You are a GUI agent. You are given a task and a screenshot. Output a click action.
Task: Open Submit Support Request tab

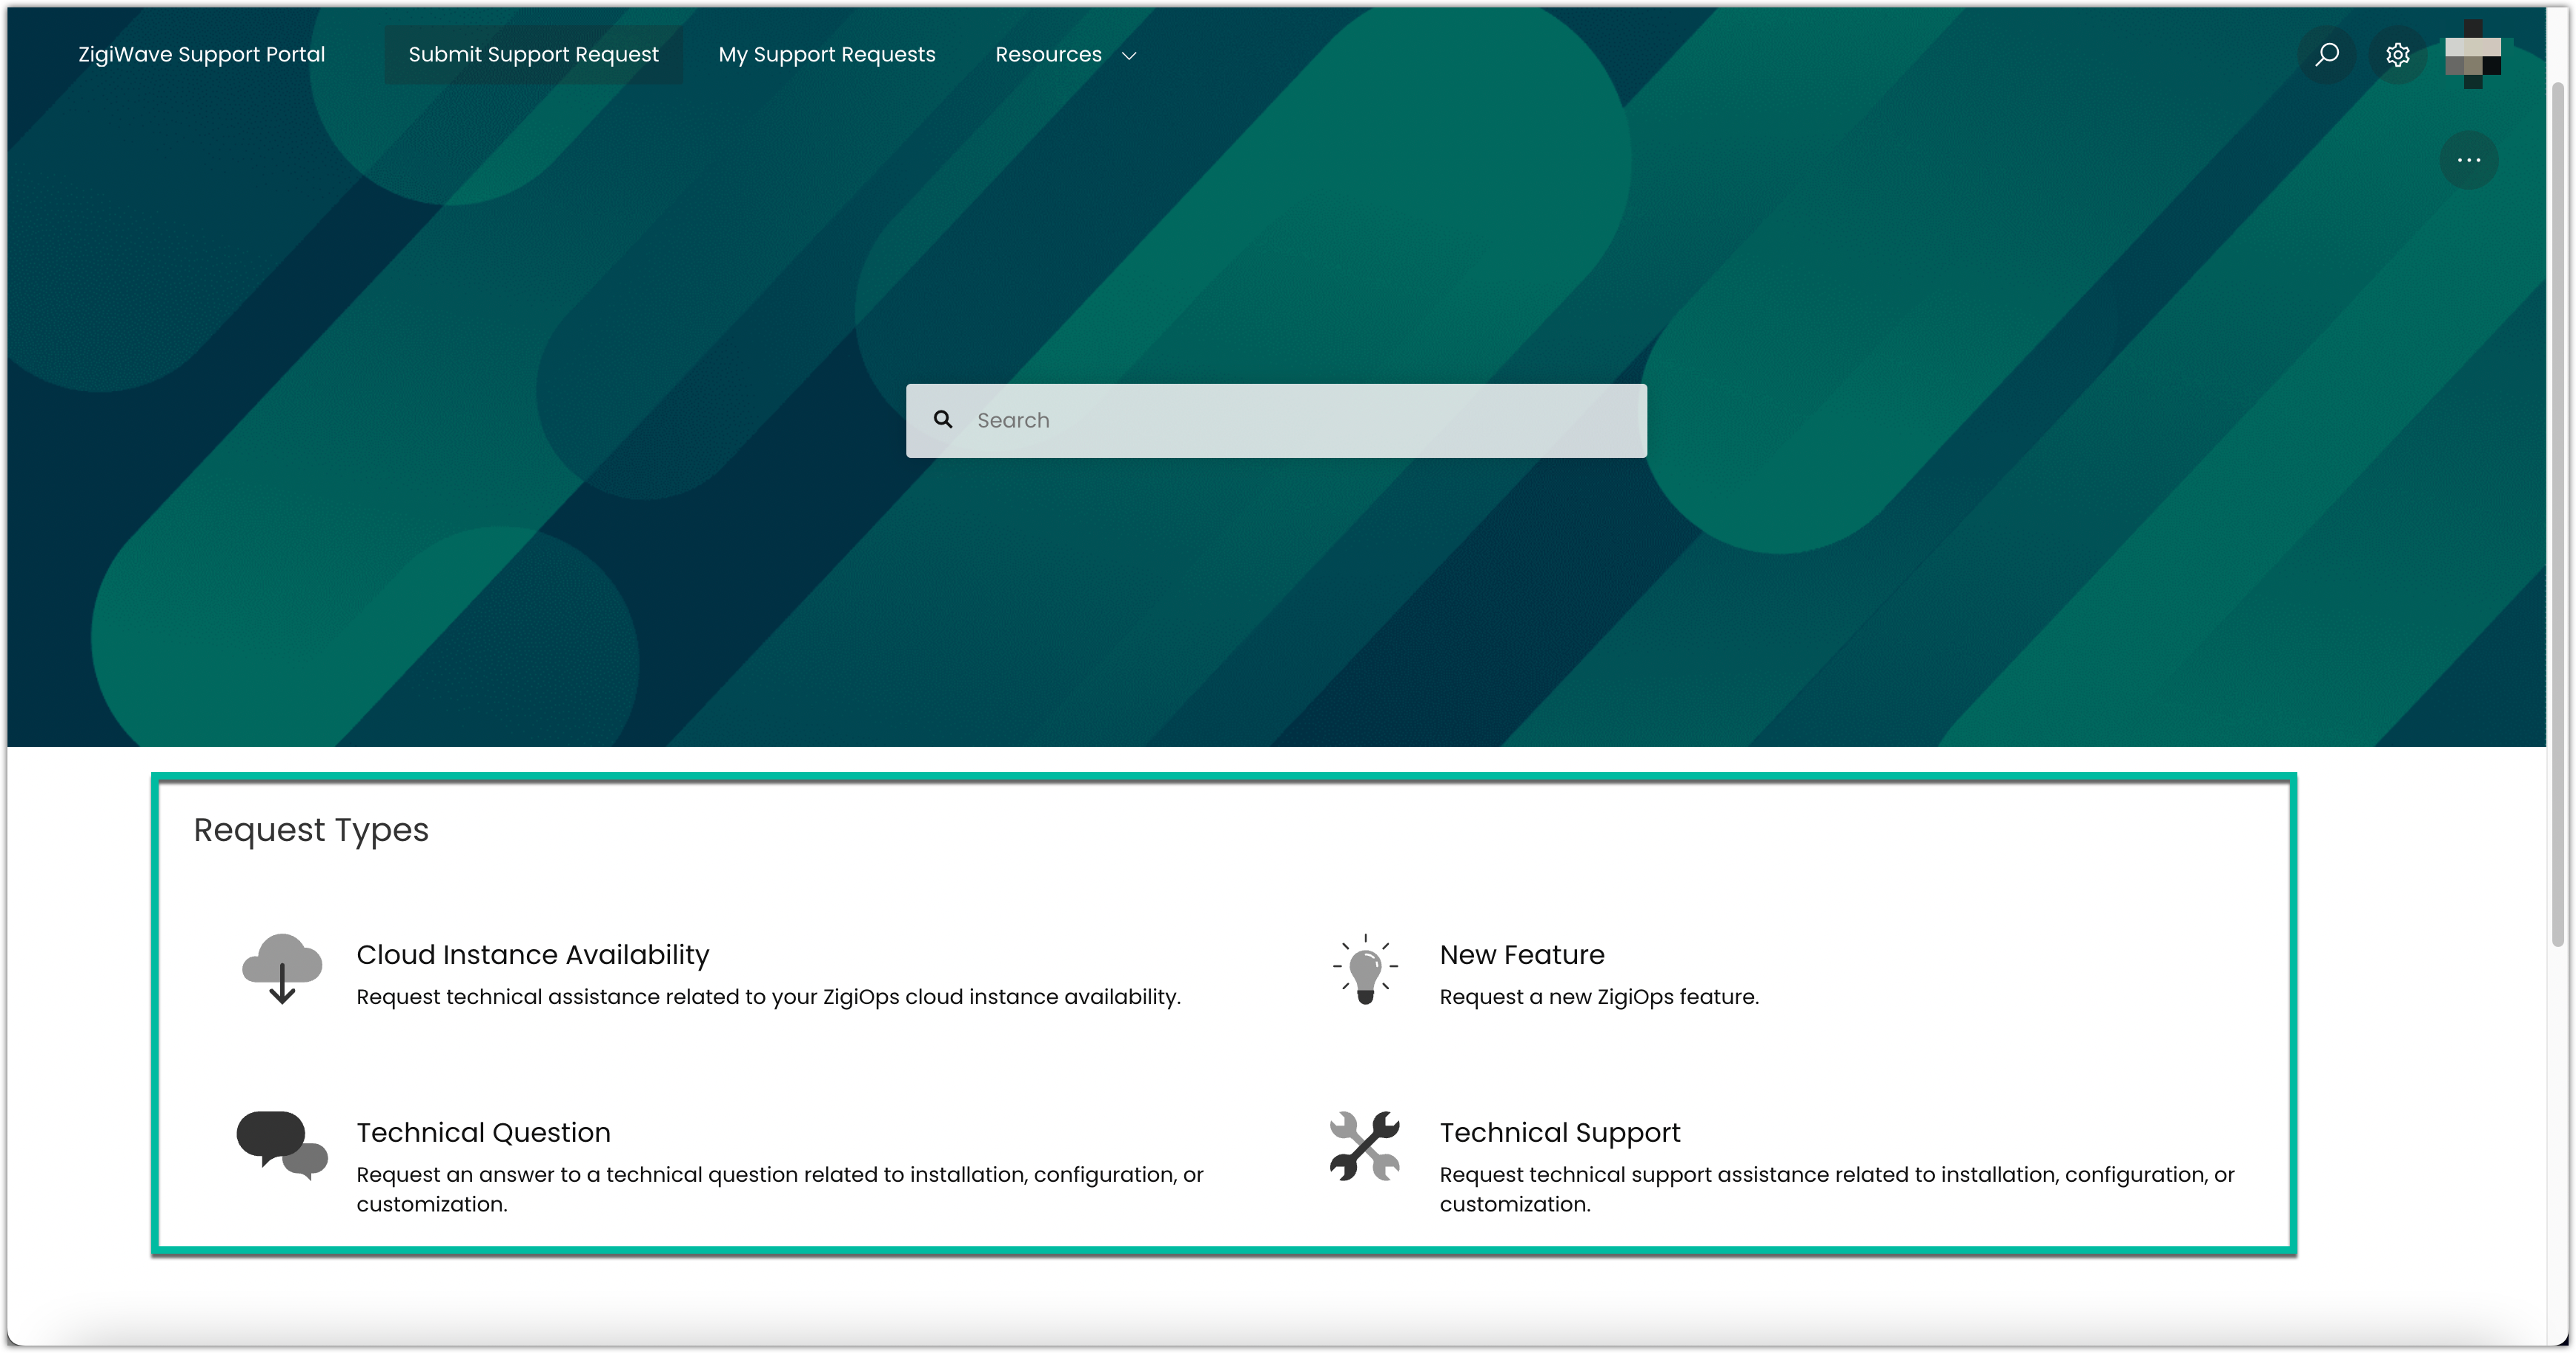[x=533, y=55]
